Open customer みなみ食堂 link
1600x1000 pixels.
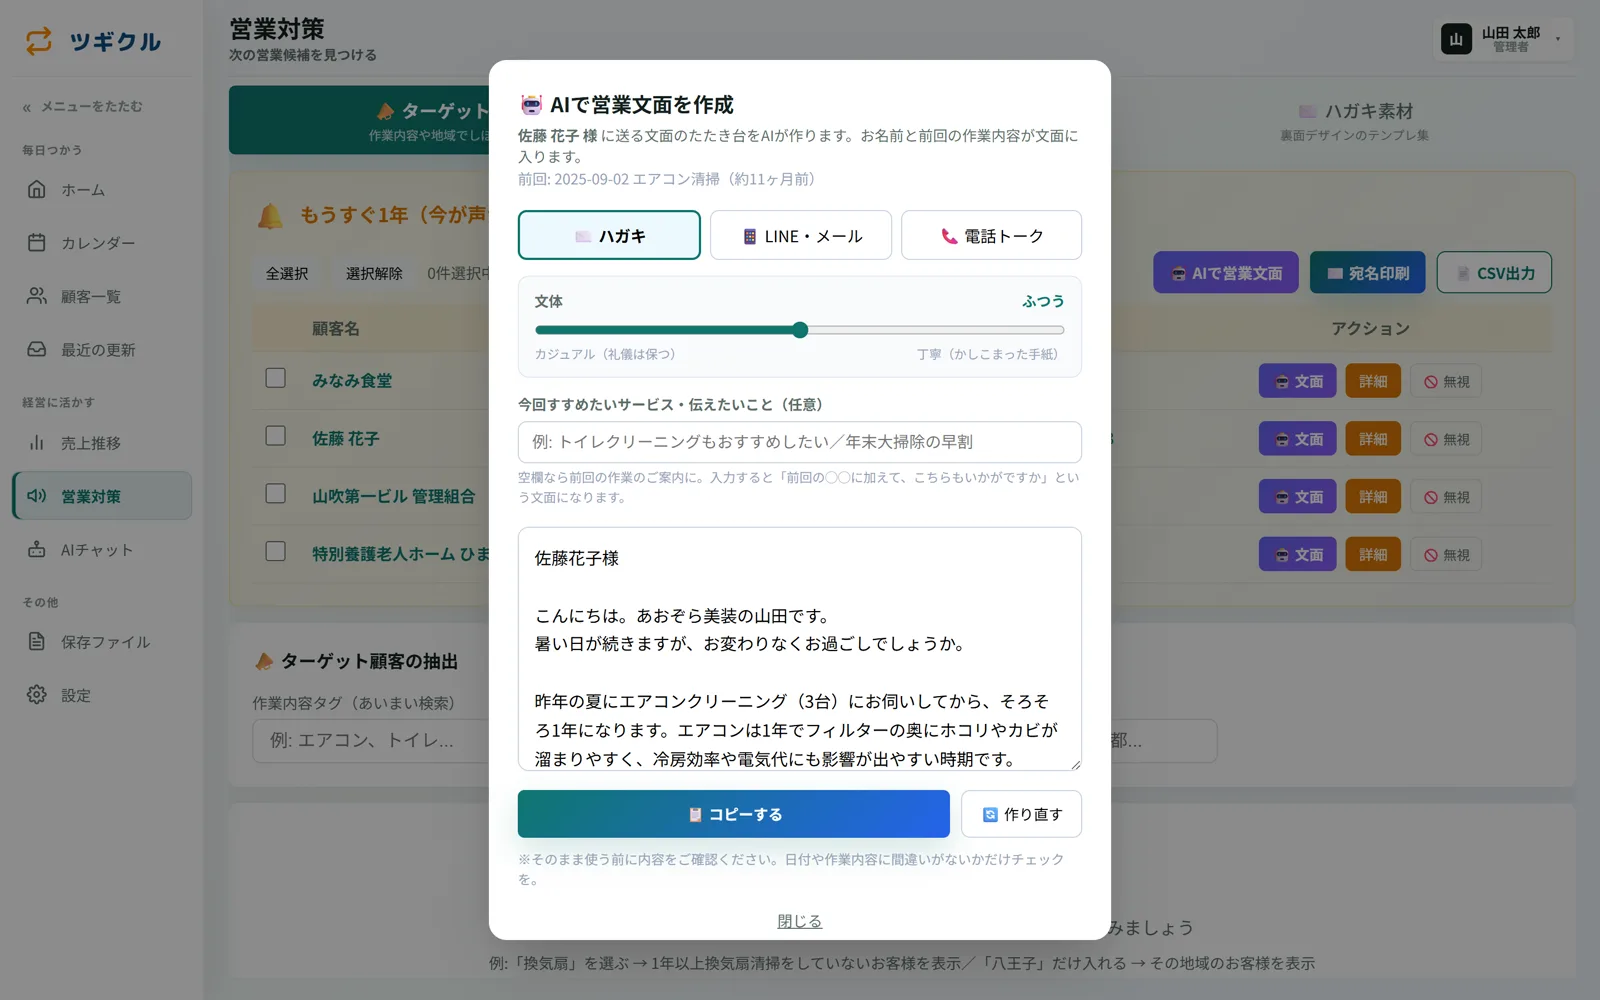(x=352, y=380)
